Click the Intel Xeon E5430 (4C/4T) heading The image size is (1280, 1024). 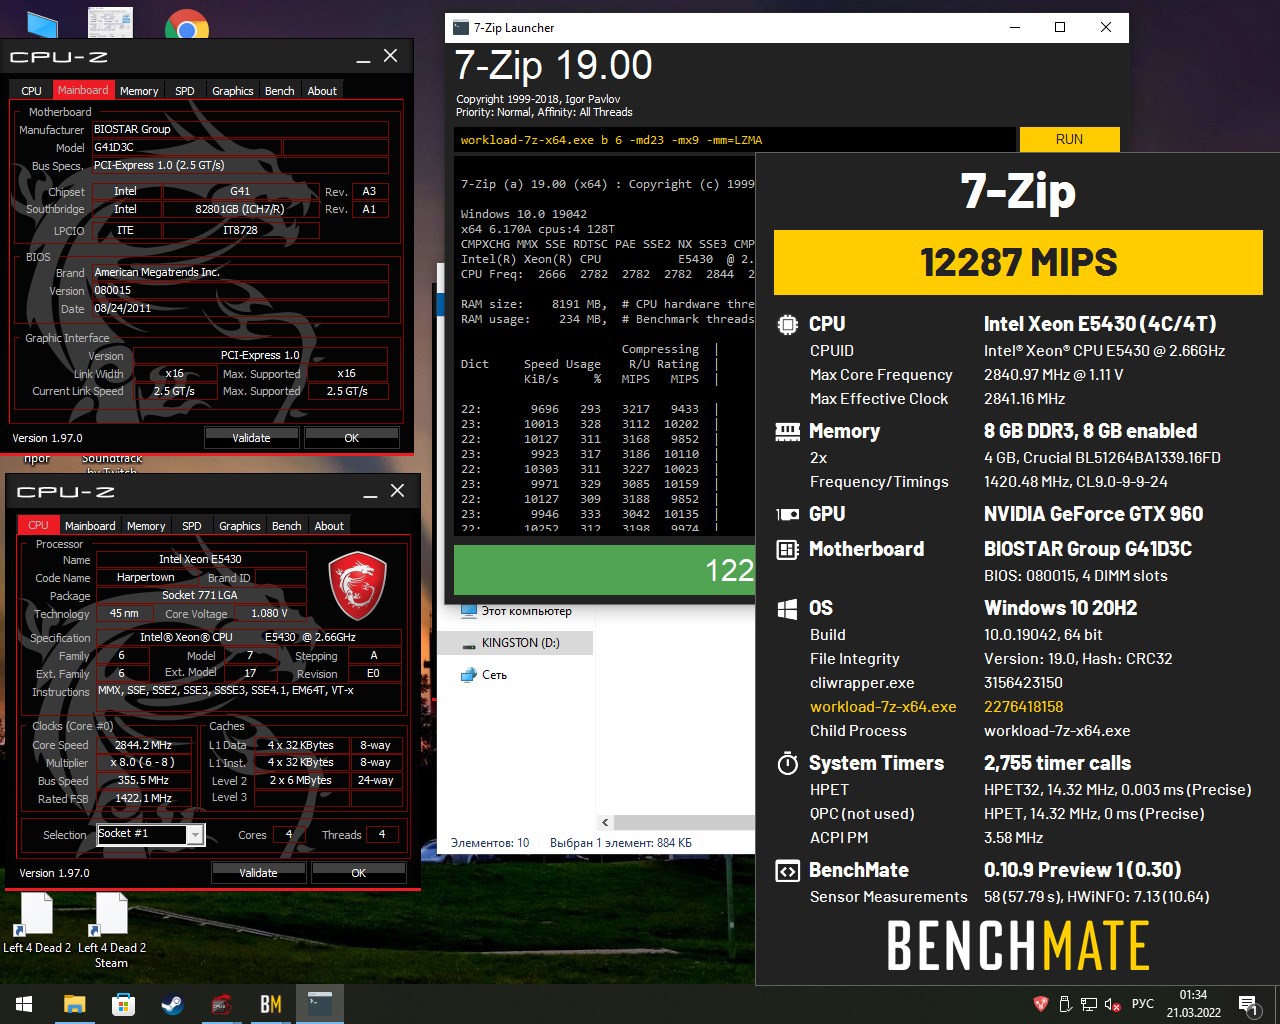tap(1100, 324)
